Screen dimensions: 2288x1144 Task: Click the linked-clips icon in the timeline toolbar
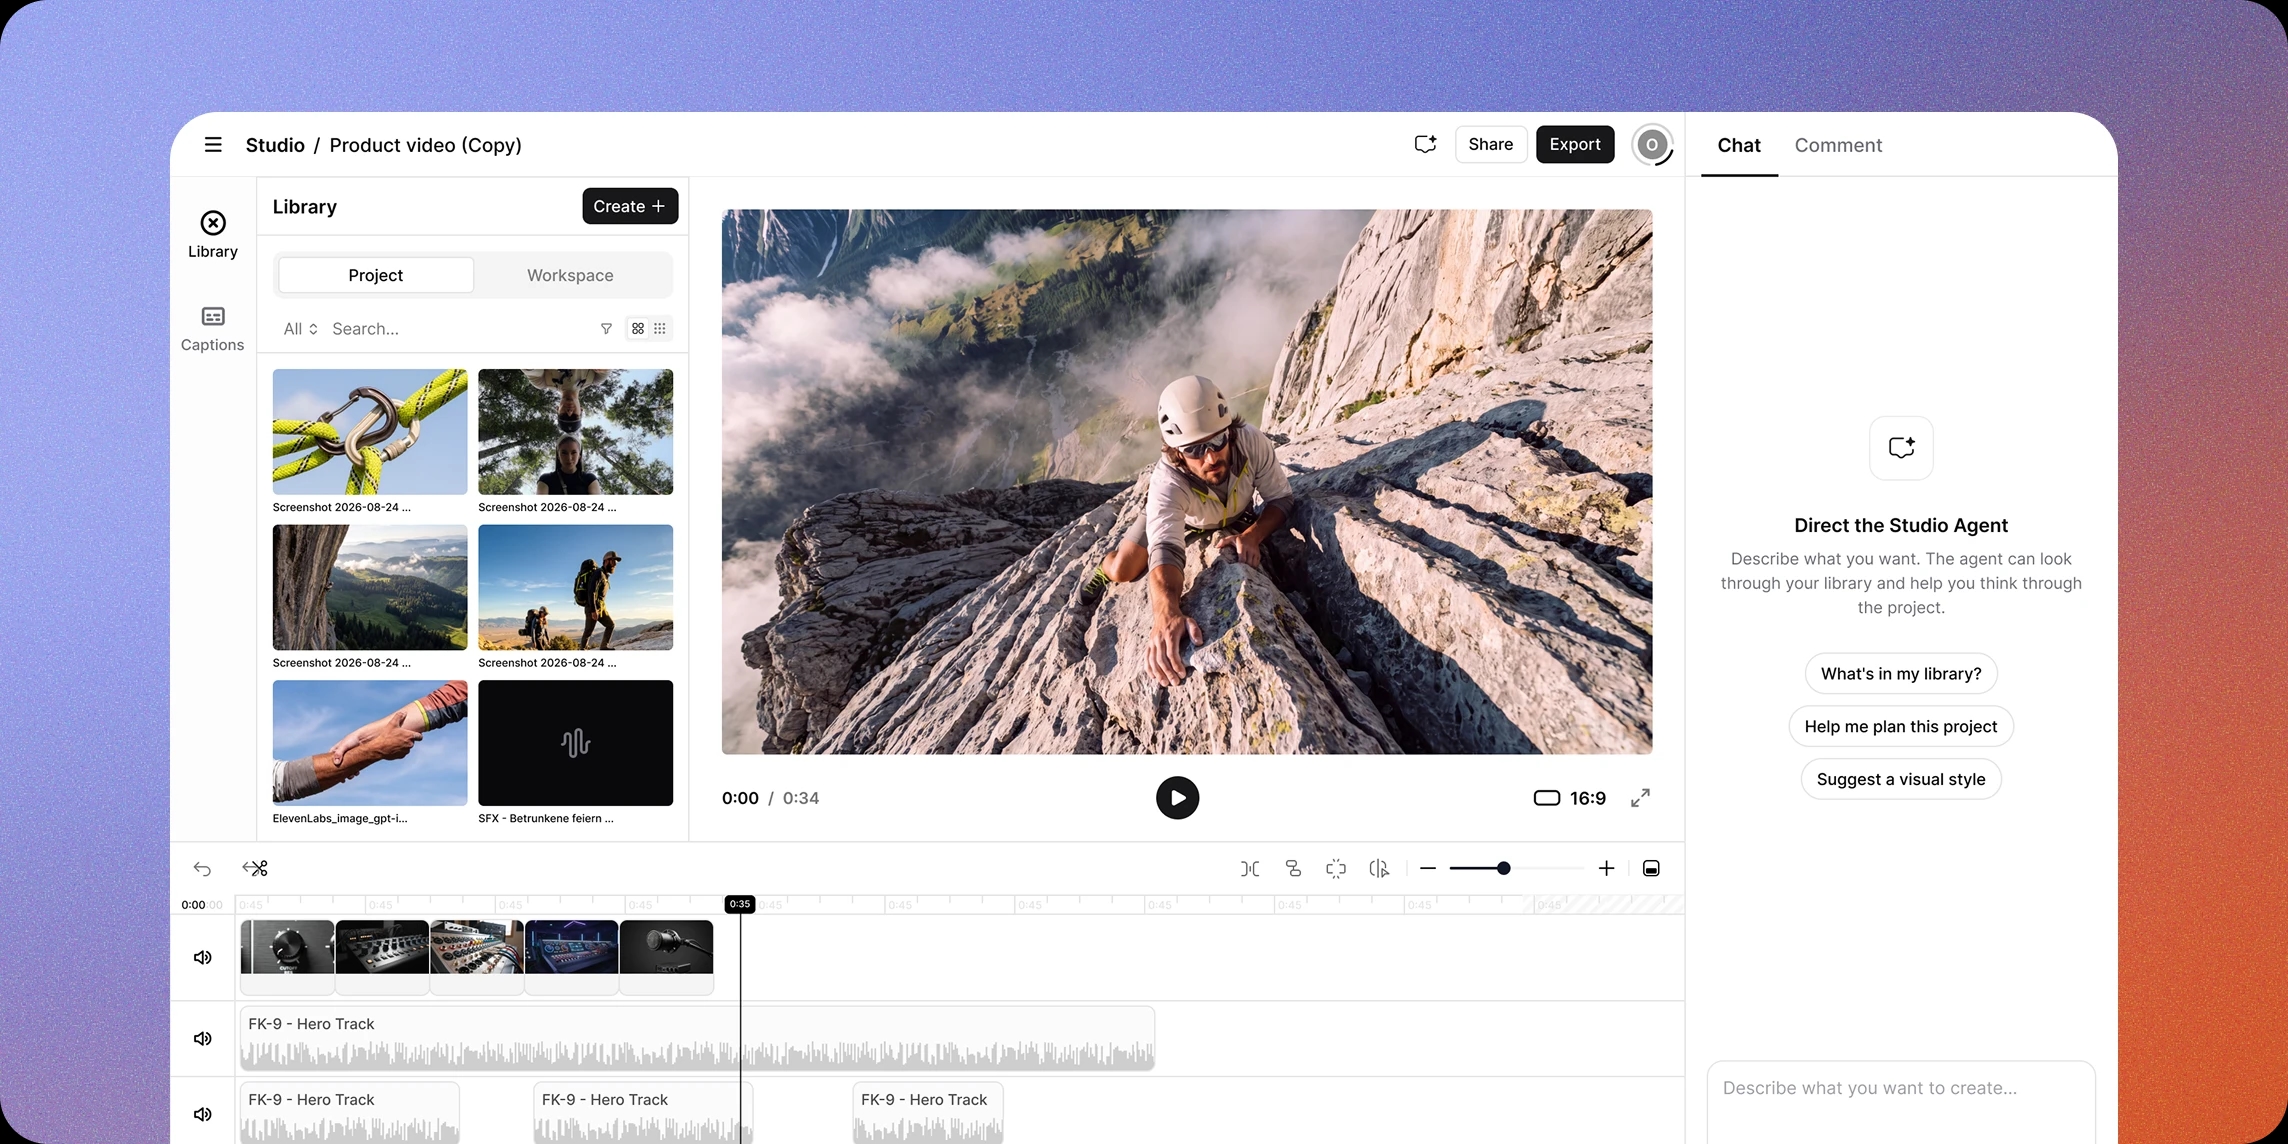pos(1293,868)
